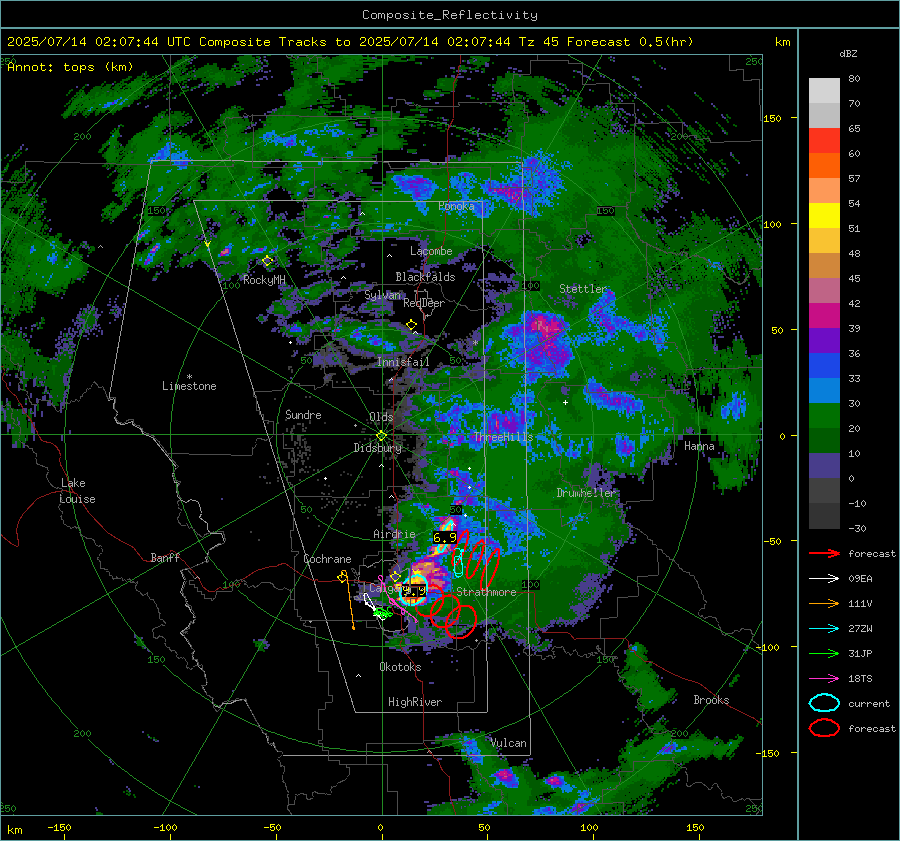The image size is (900, 841).
Task: Click the red forecast arrow legend icon
Action: click(824, 553)
